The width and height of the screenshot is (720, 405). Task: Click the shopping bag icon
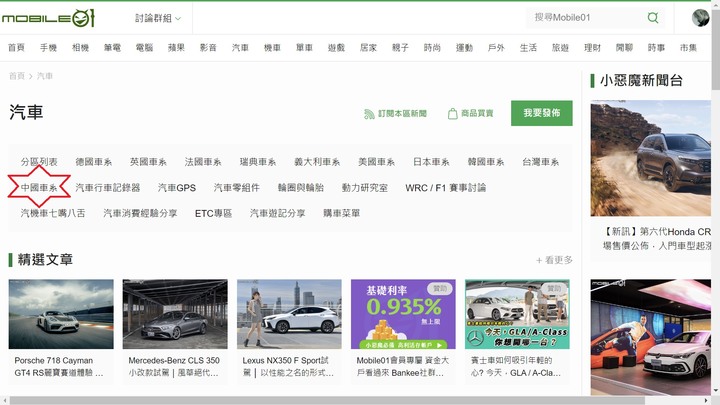click(452, 113)
